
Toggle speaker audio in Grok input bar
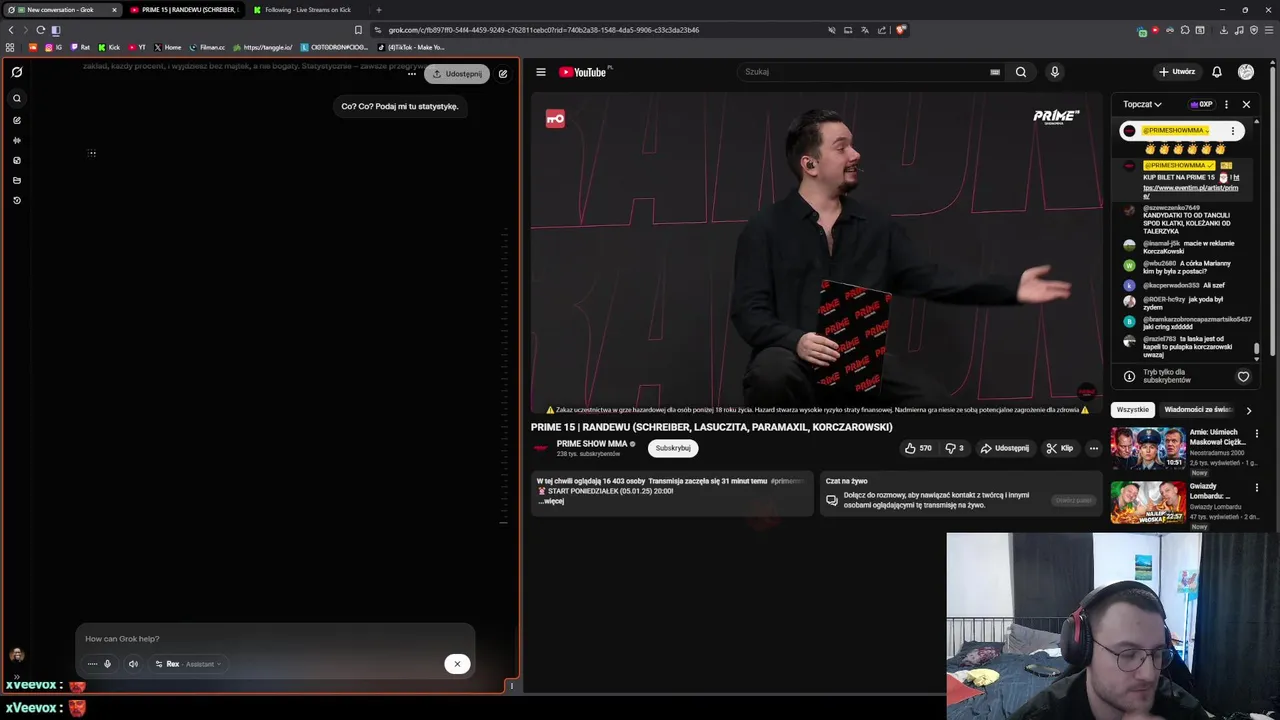(133, 664)
